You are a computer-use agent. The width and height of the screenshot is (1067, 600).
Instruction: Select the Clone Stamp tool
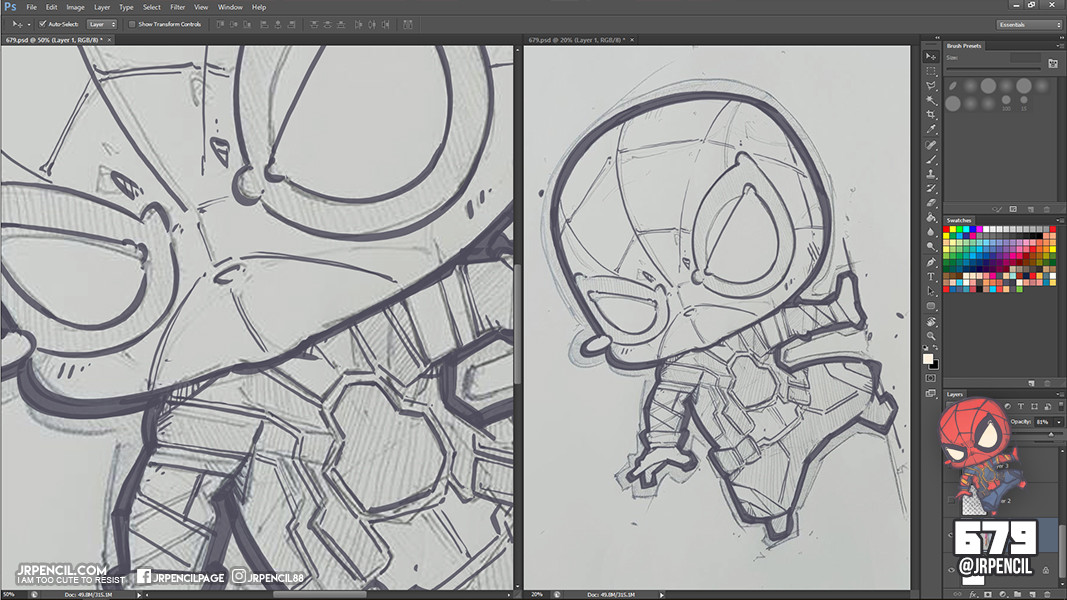(x=931, y=174)
